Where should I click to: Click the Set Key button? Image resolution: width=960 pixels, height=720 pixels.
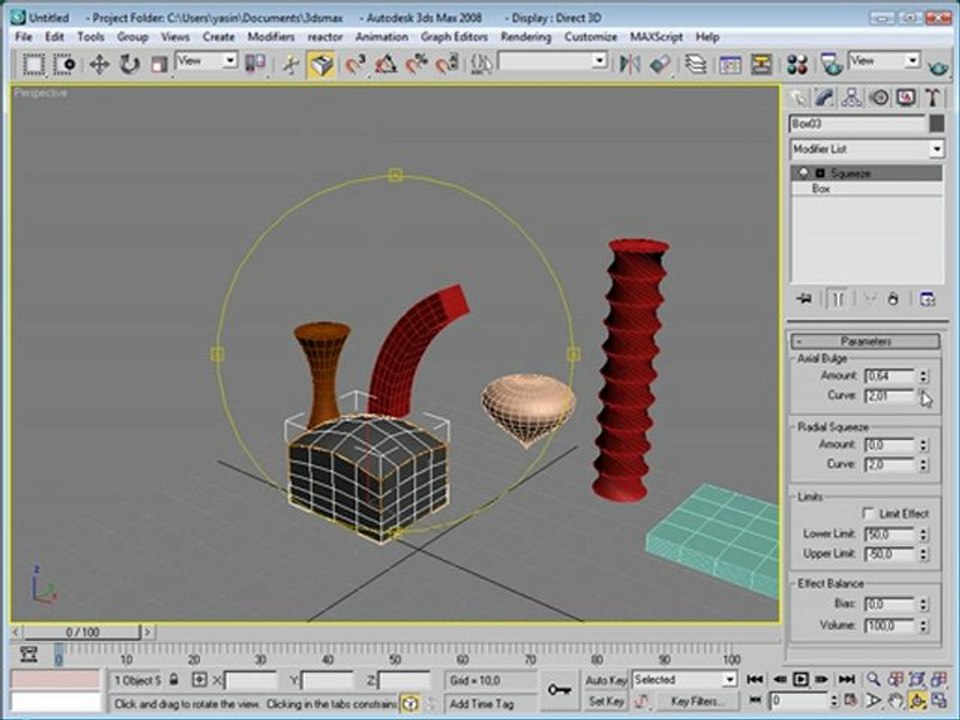point(606,702)
